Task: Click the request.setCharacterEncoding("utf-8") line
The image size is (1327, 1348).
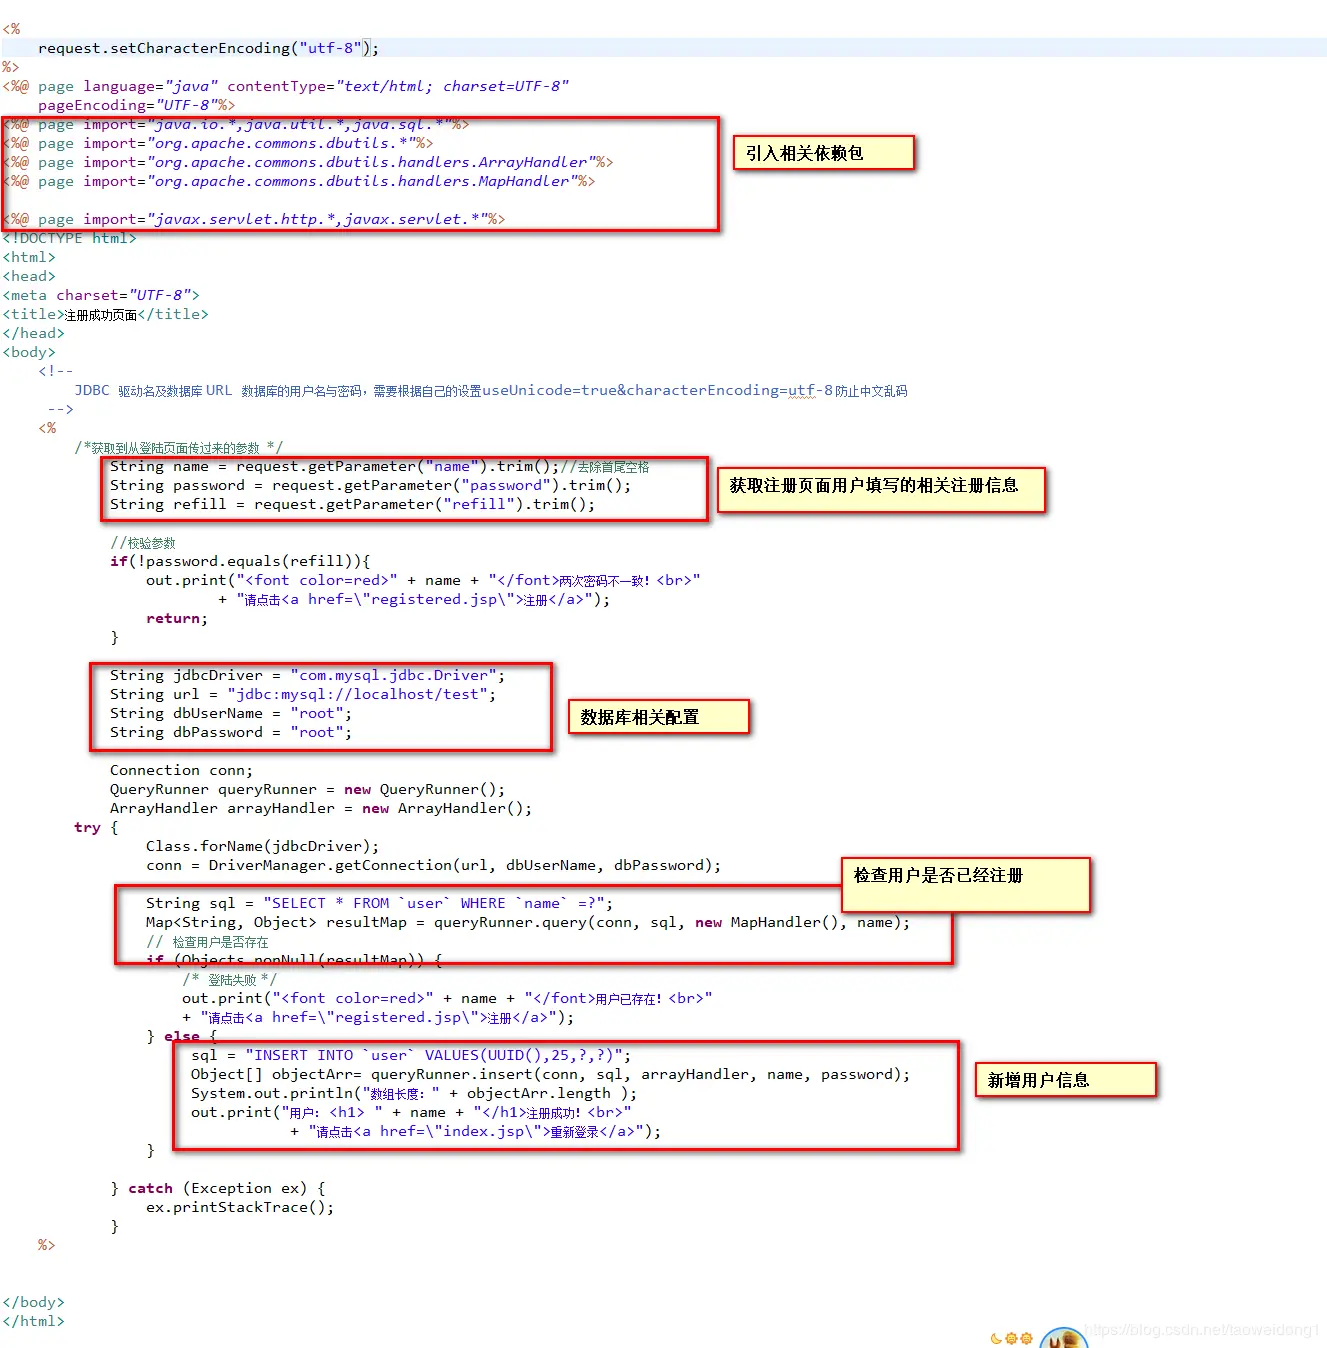Action: 208,48
